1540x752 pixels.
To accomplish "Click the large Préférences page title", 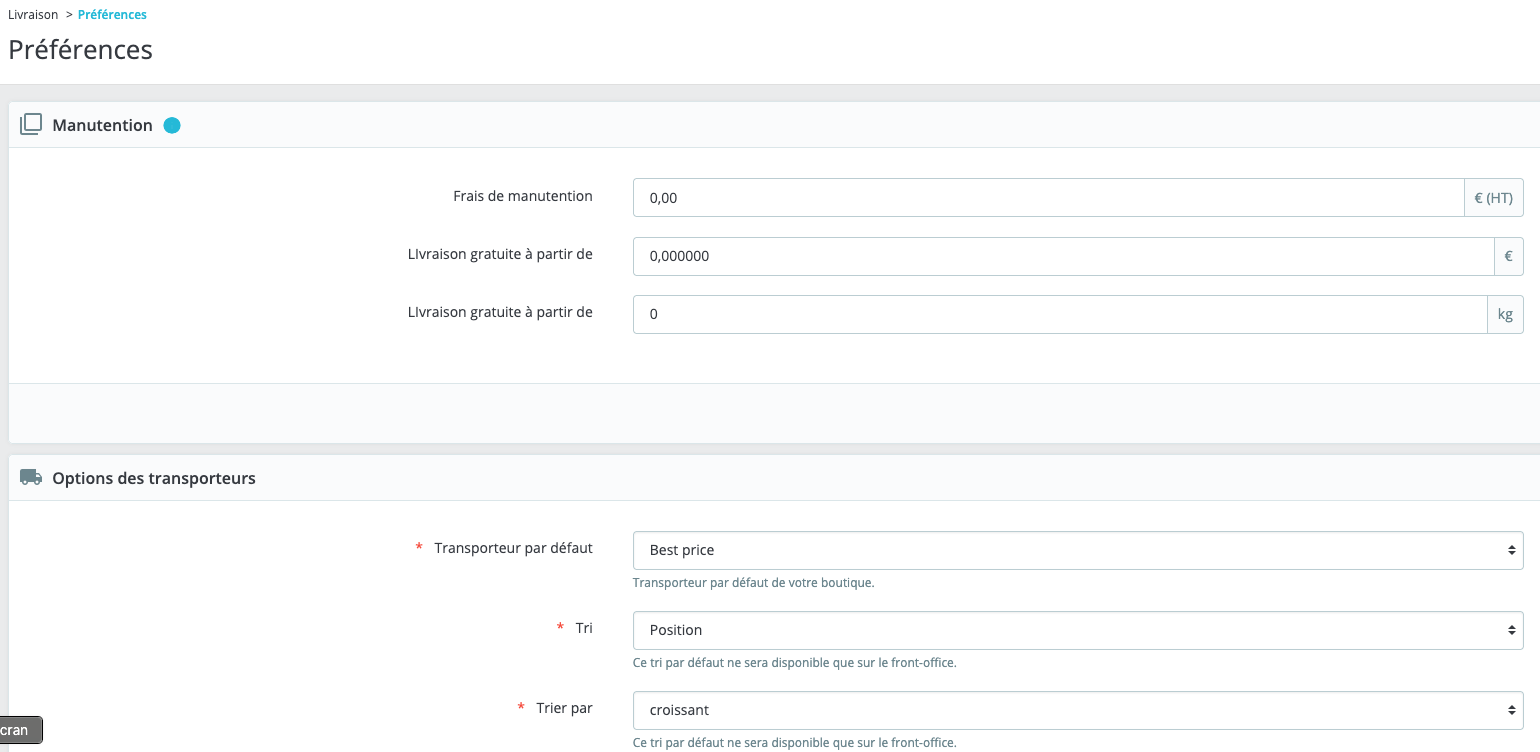I will click(x=81, y=49).
